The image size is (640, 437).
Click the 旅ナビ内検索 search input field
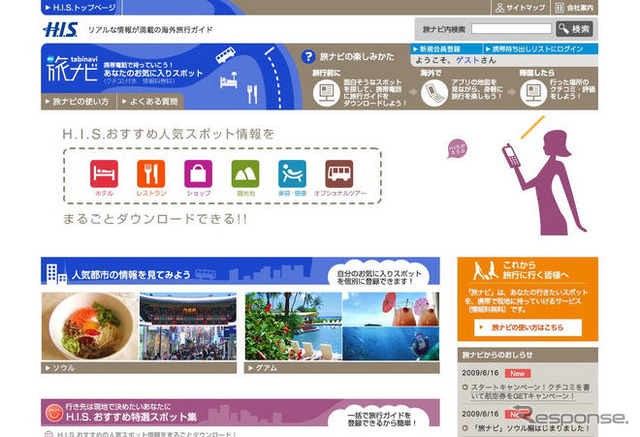click(511, 29)
